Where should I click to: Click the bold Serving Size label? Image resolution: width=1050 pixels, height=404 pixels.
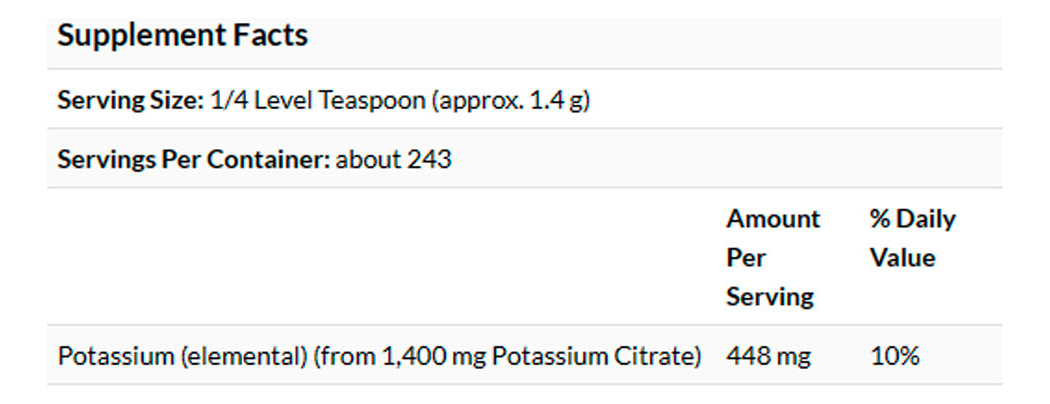point(129,101)
